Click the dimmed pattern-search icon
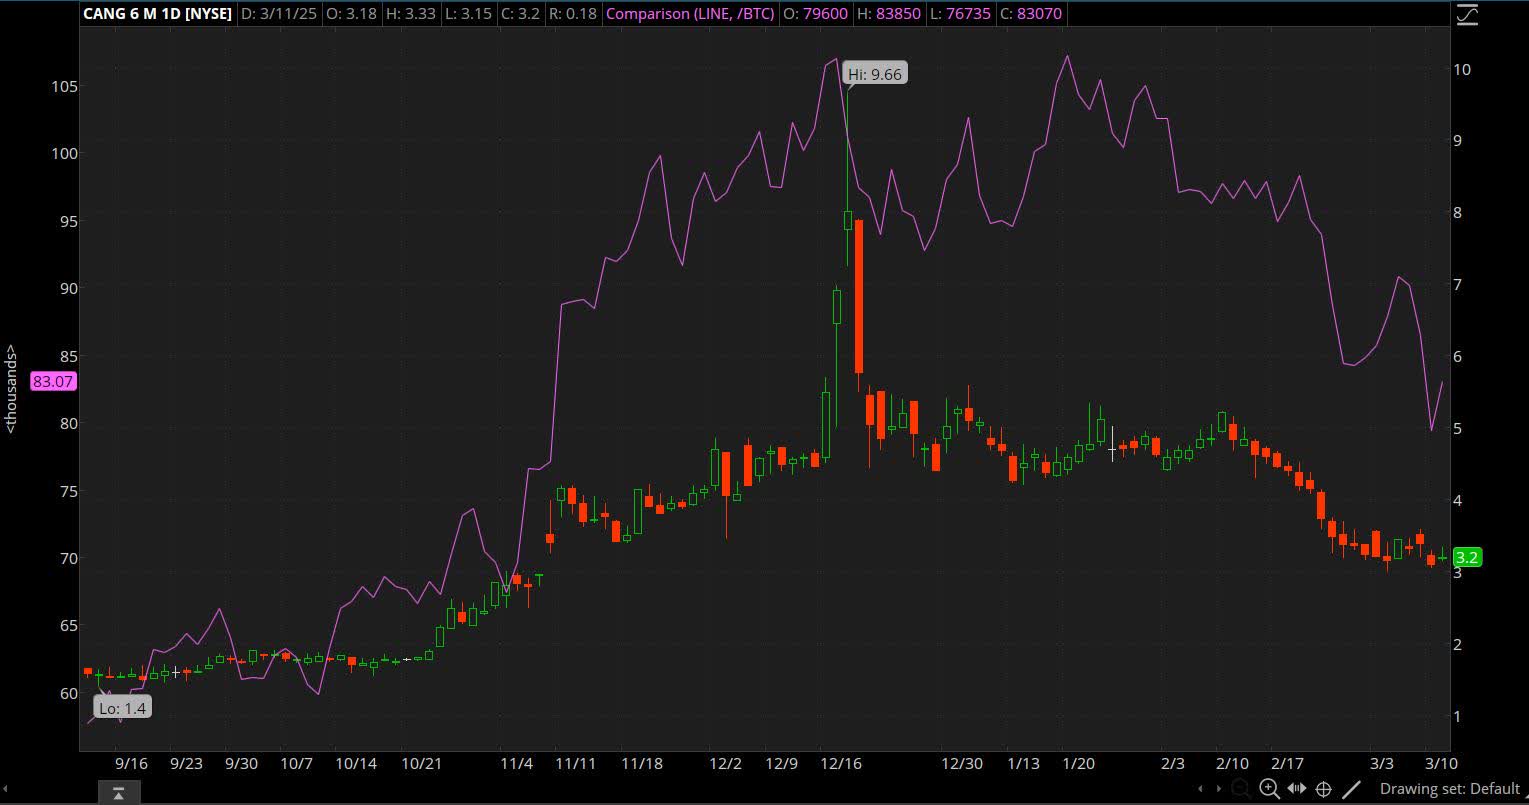1529x805 pixels. pos(1240,789)
